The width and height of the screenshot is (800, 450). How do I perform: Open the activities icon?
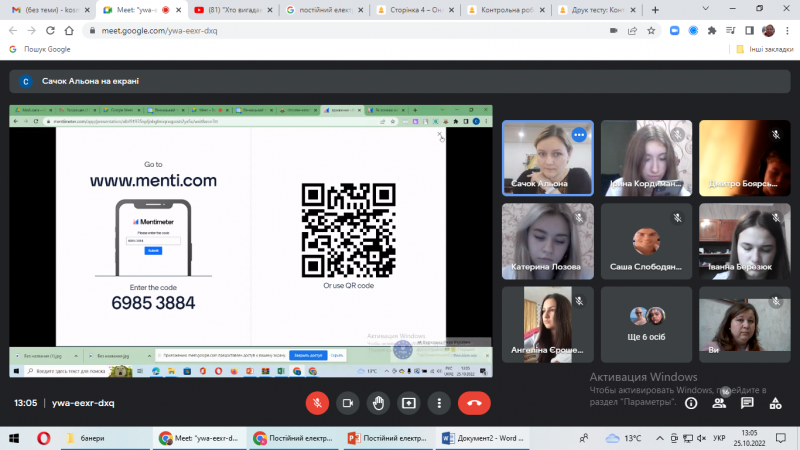click(x=776, y=403)
